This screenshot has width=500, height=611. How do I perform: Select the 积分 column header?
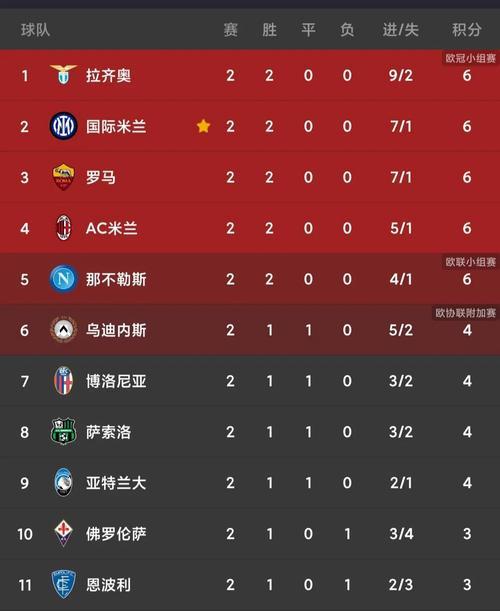pyautogui.click(x=466, y=30)
